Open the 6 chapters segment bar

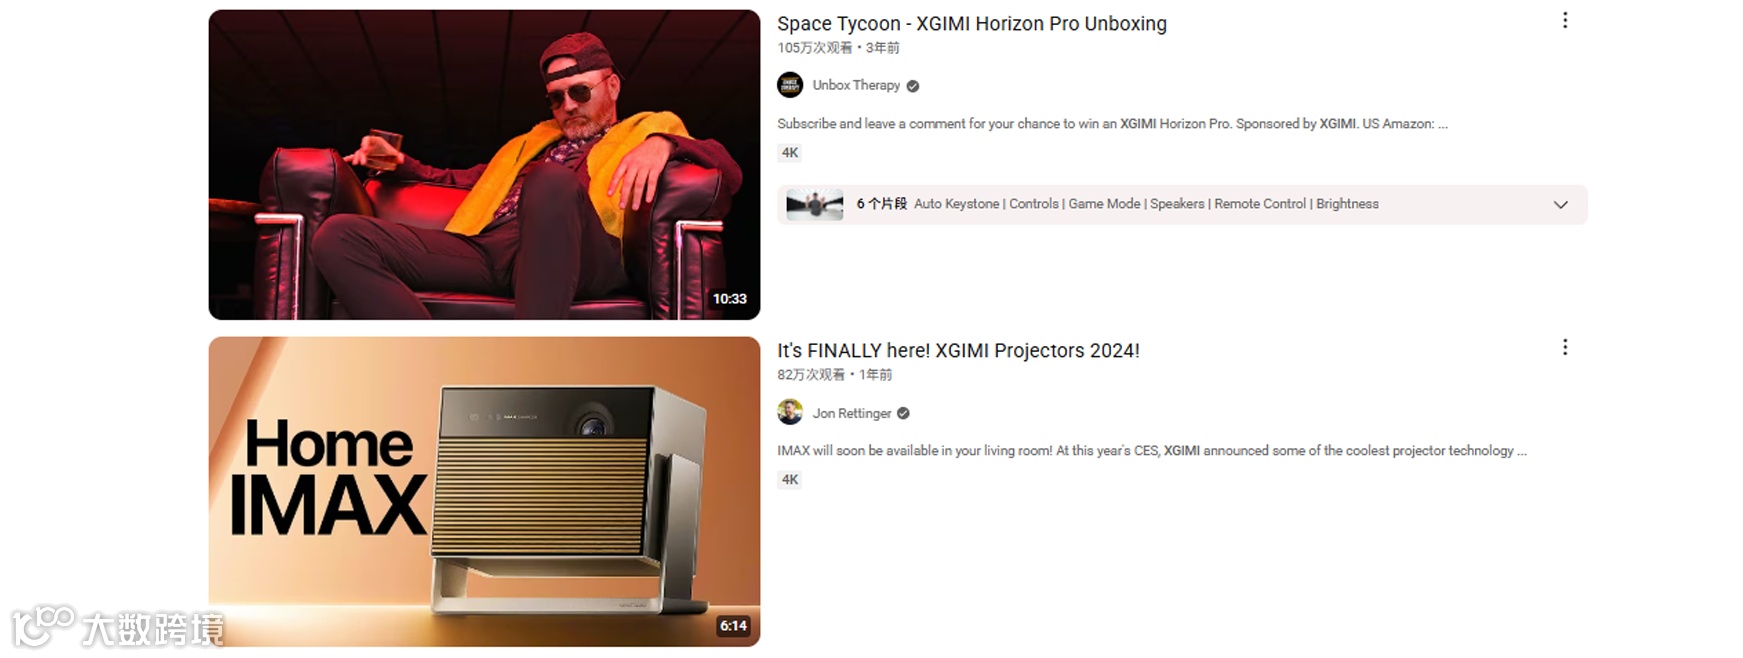pyautogui.click(x=1182, y=204)
